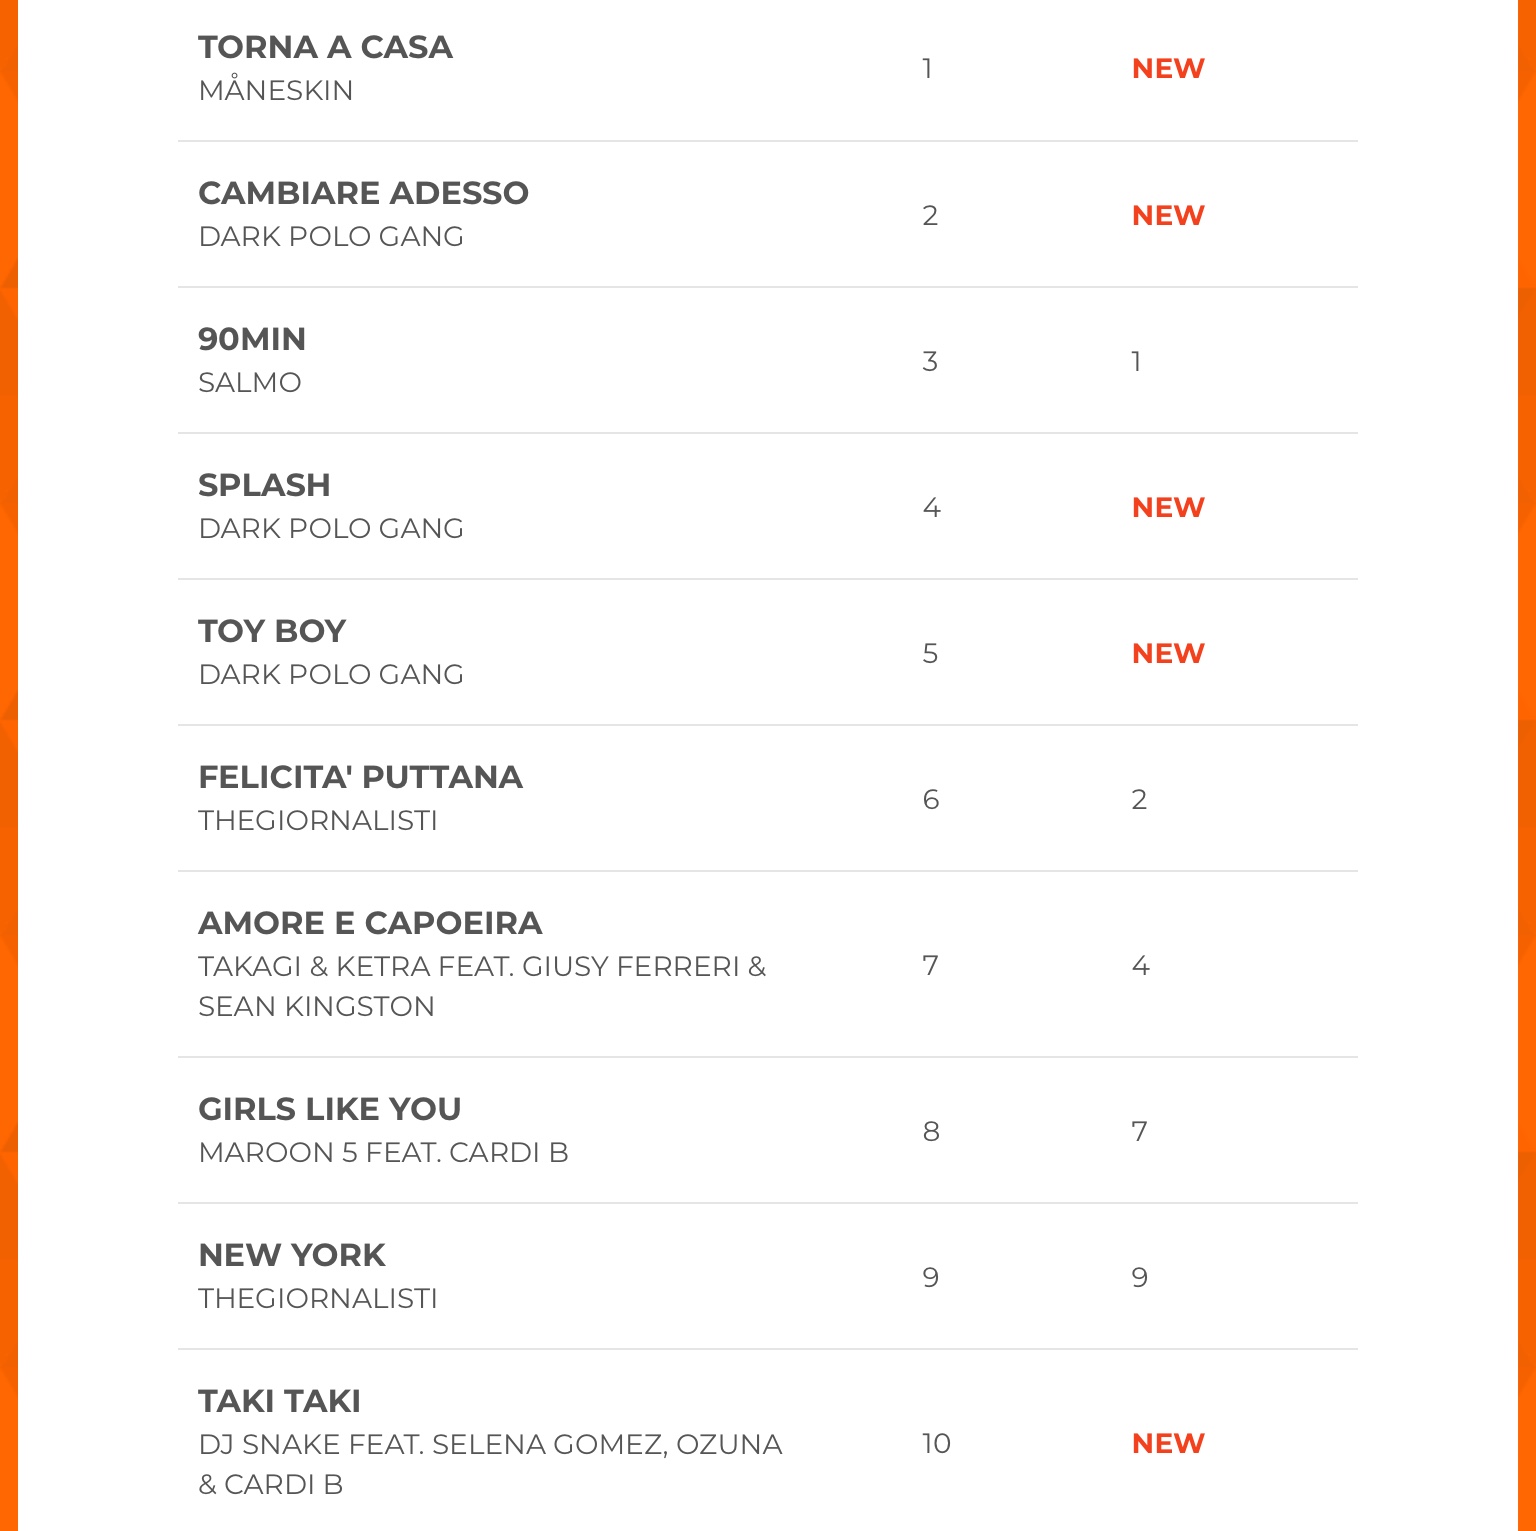Click the NEW badge for TORNA A CASA
The width and height of the screenshot is (1536, 1531).
pos(1168,68)
